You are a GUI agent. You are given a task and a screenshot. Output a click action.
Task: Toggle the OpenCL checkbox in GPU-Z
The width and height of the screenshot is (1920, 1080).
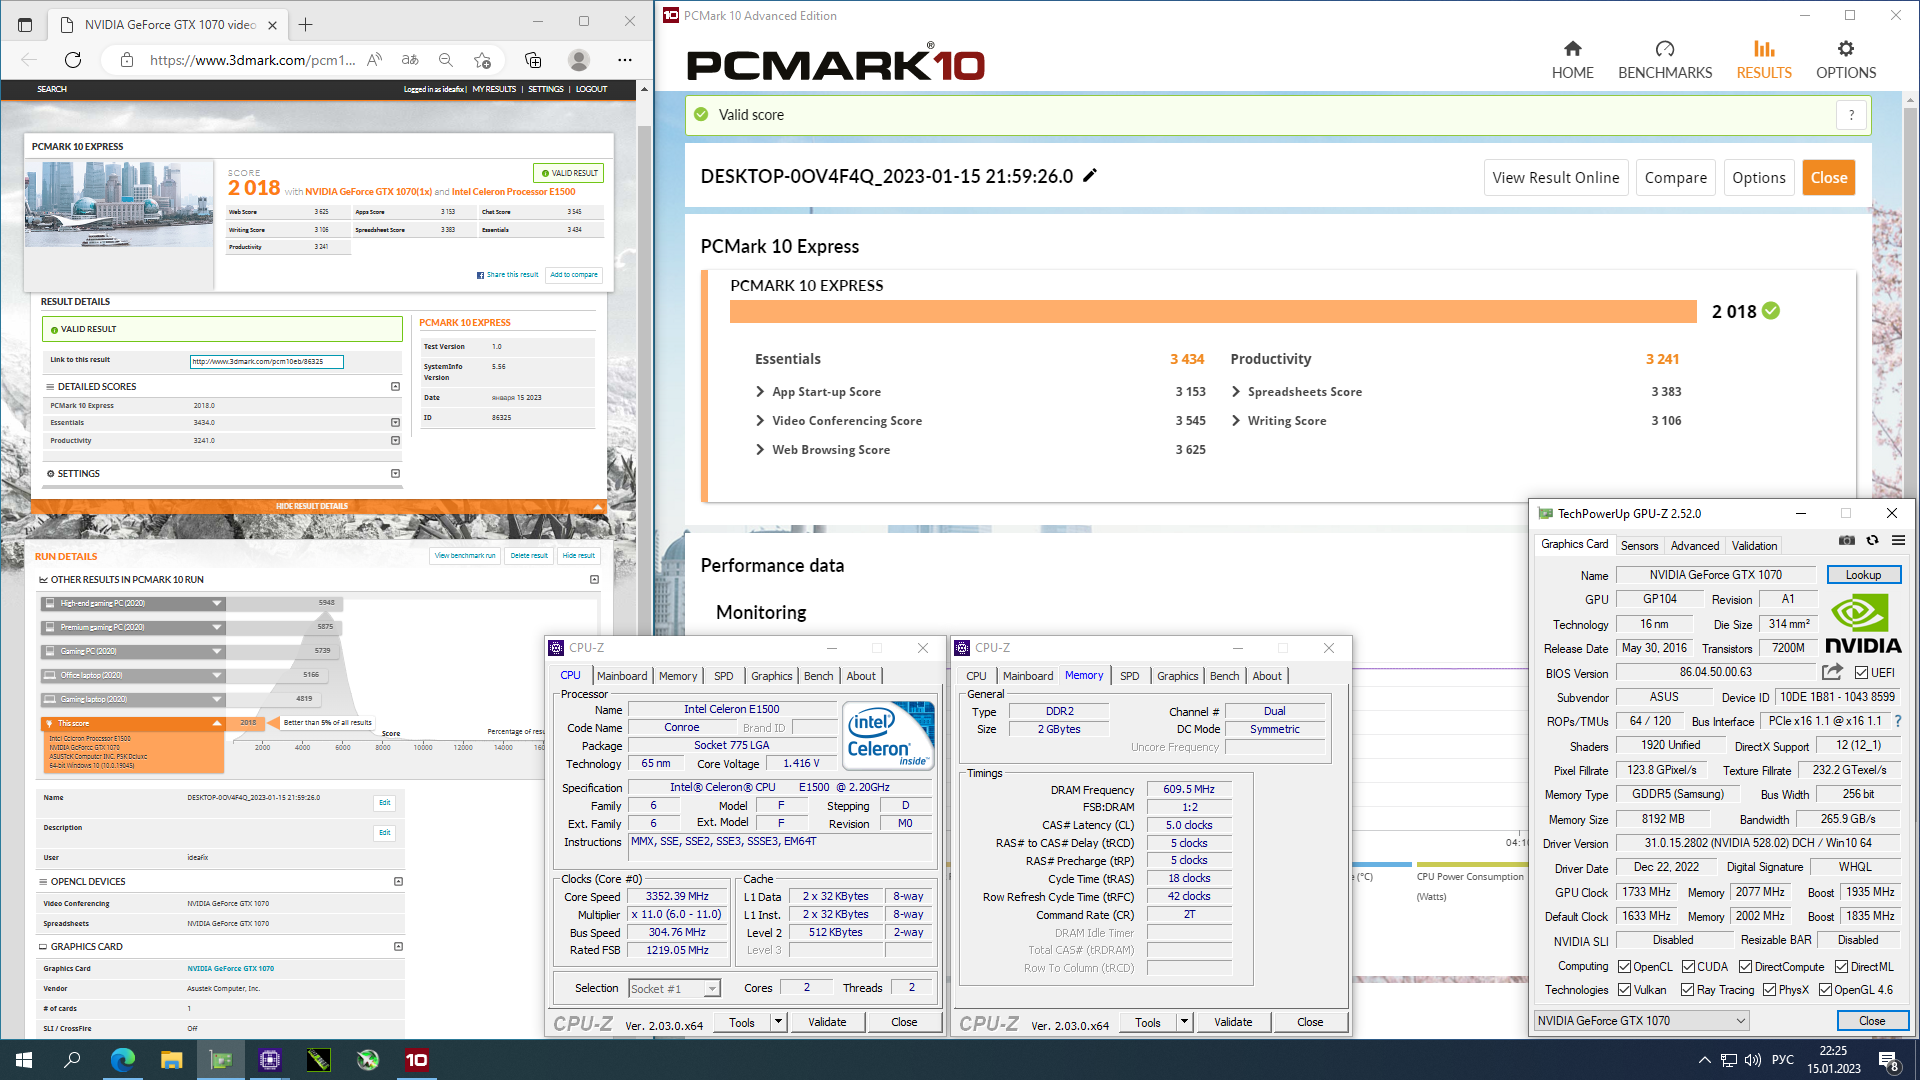(1625, 967)
